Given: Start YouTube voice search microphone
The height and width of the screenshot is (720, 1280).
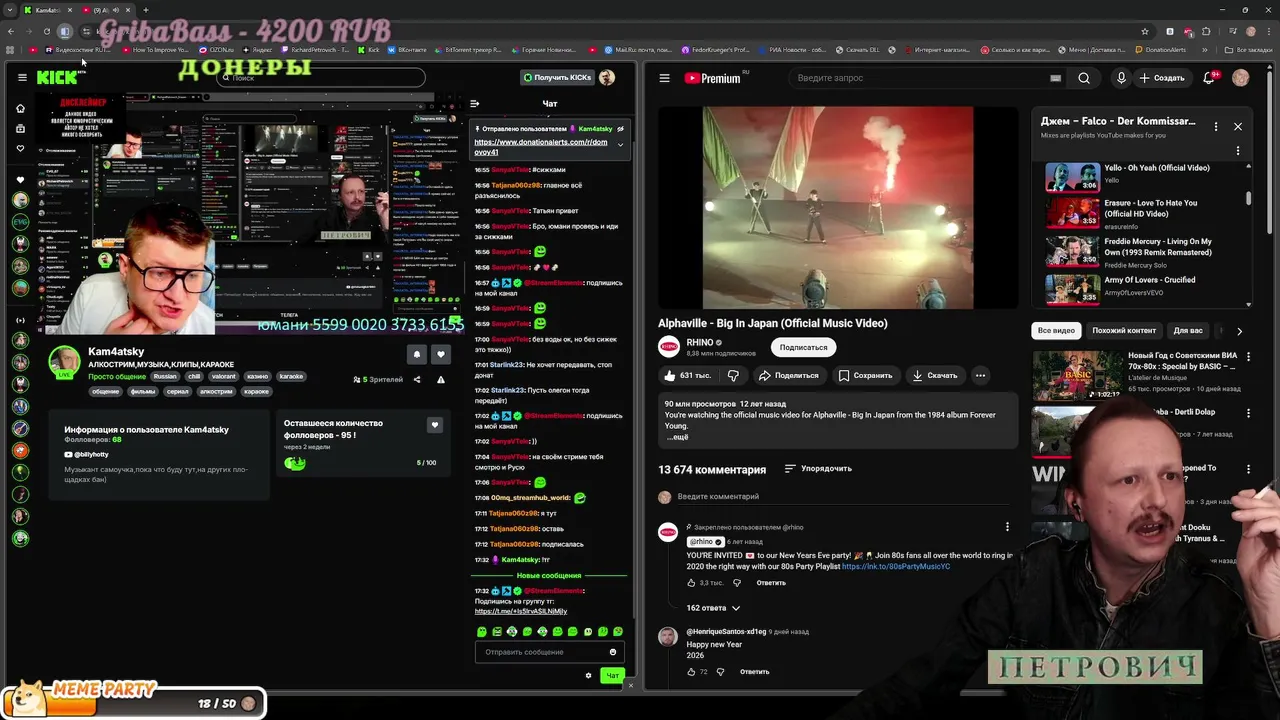Looking at the screenshot, I should 1121,78.
